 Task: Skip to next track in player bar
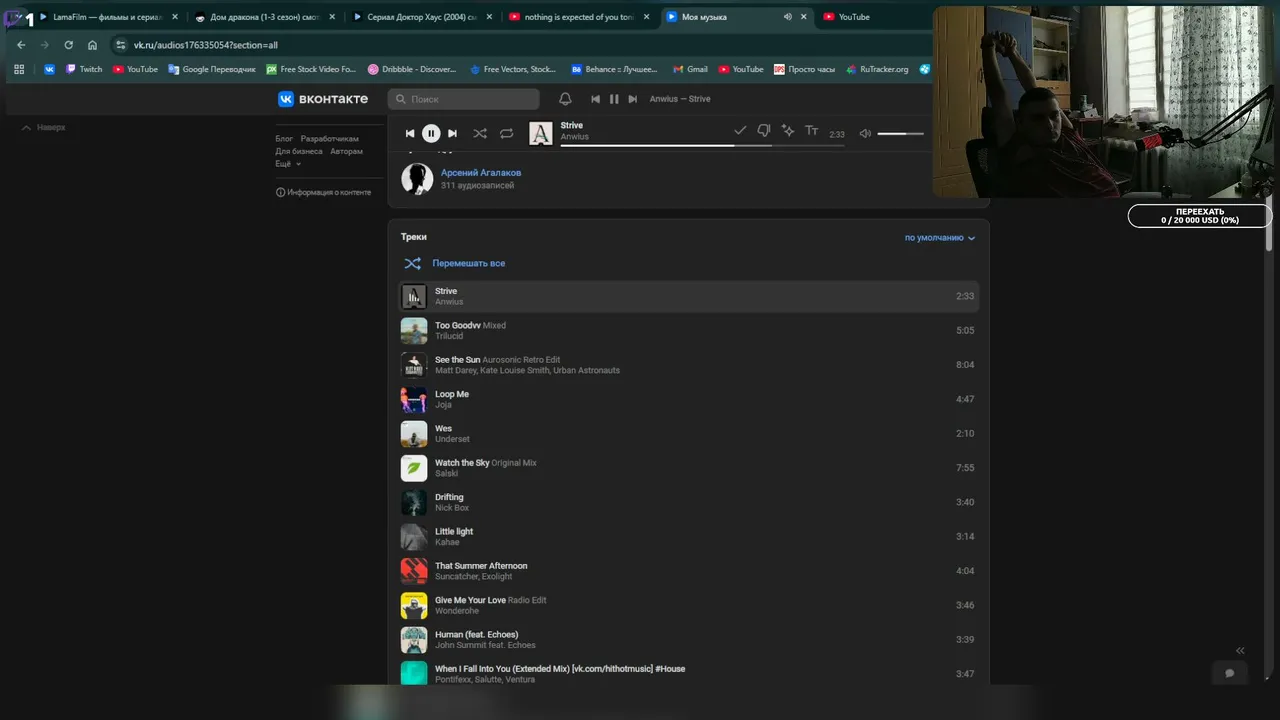pyautogui.click(x=452, y=133)
